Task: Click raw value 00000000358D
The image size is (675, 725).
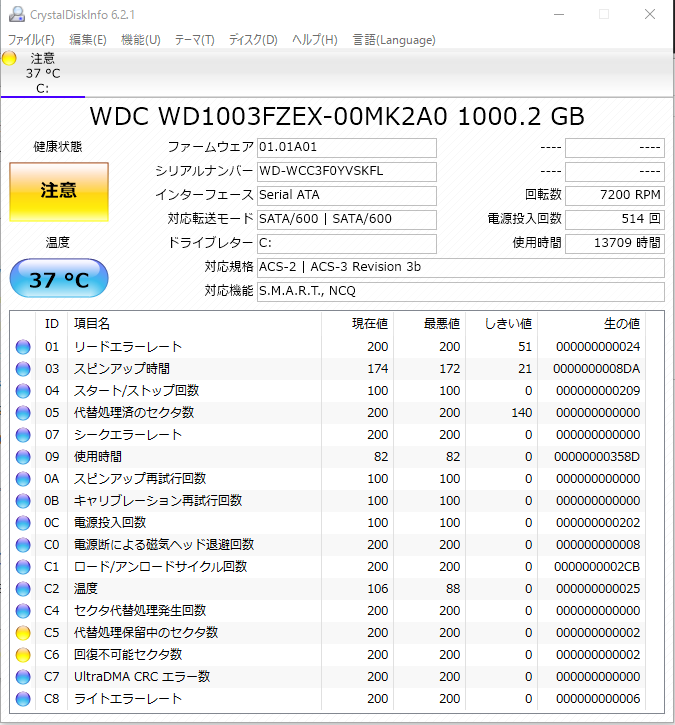Action: point(597,457)
